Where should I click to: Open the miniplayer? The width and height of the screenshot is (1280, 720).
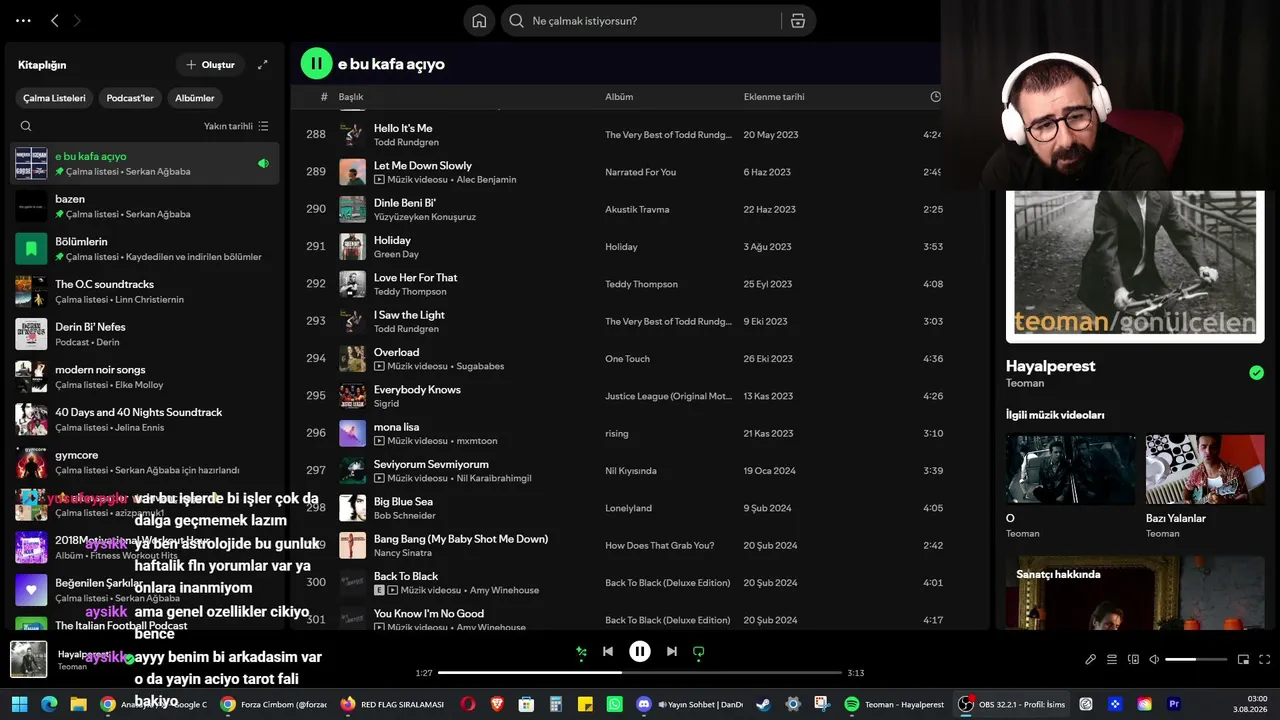coord(1243,660)
